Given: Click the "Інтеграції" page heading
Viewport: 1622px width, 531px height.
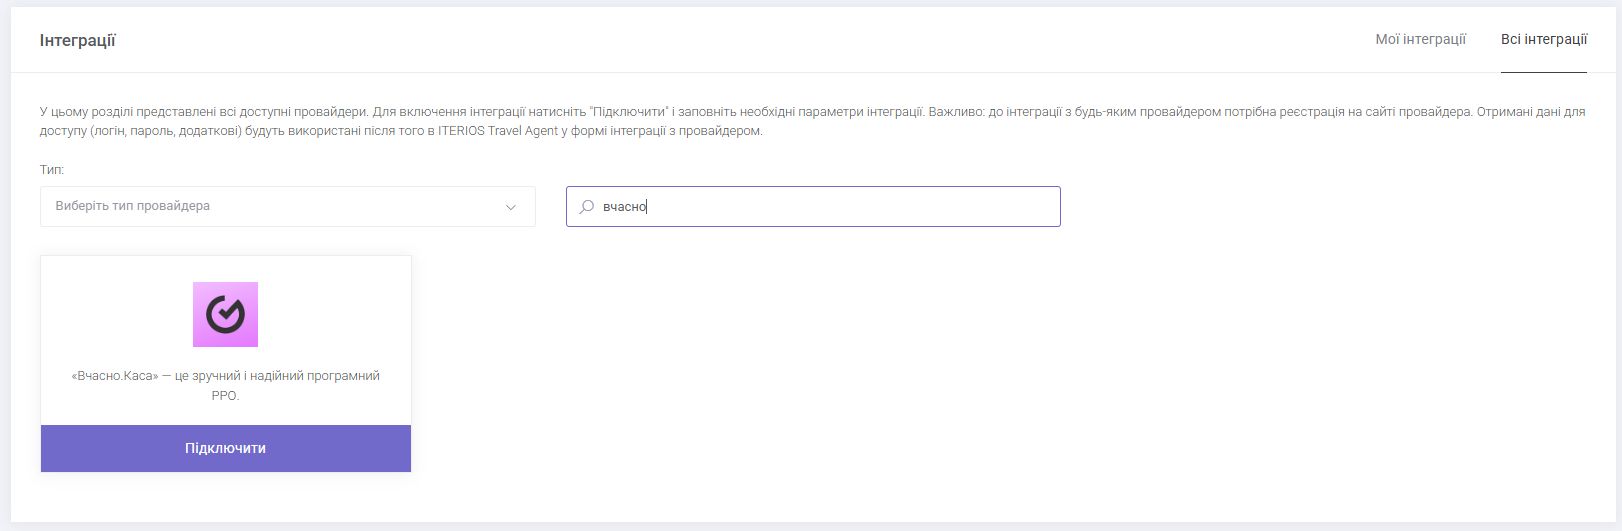Looking at the screenshot, I should click(78, 41).
